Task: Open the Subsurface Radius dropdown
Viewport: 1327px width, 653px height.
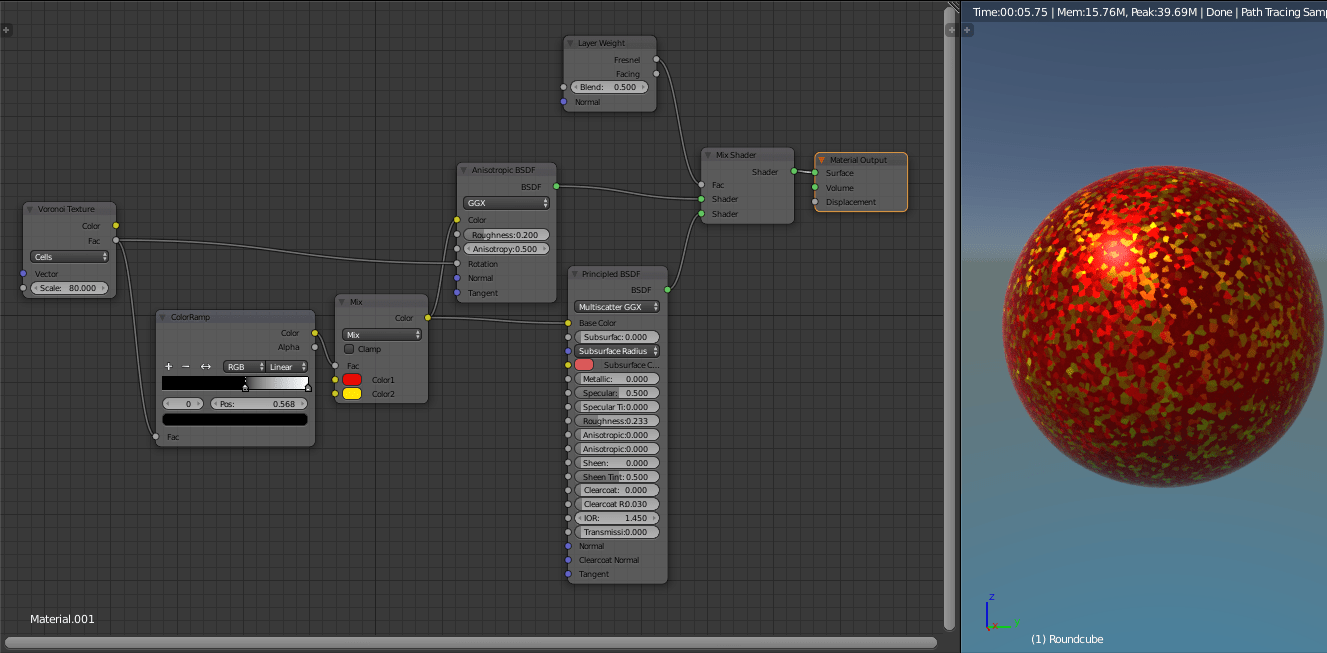Action: point(617,351)
